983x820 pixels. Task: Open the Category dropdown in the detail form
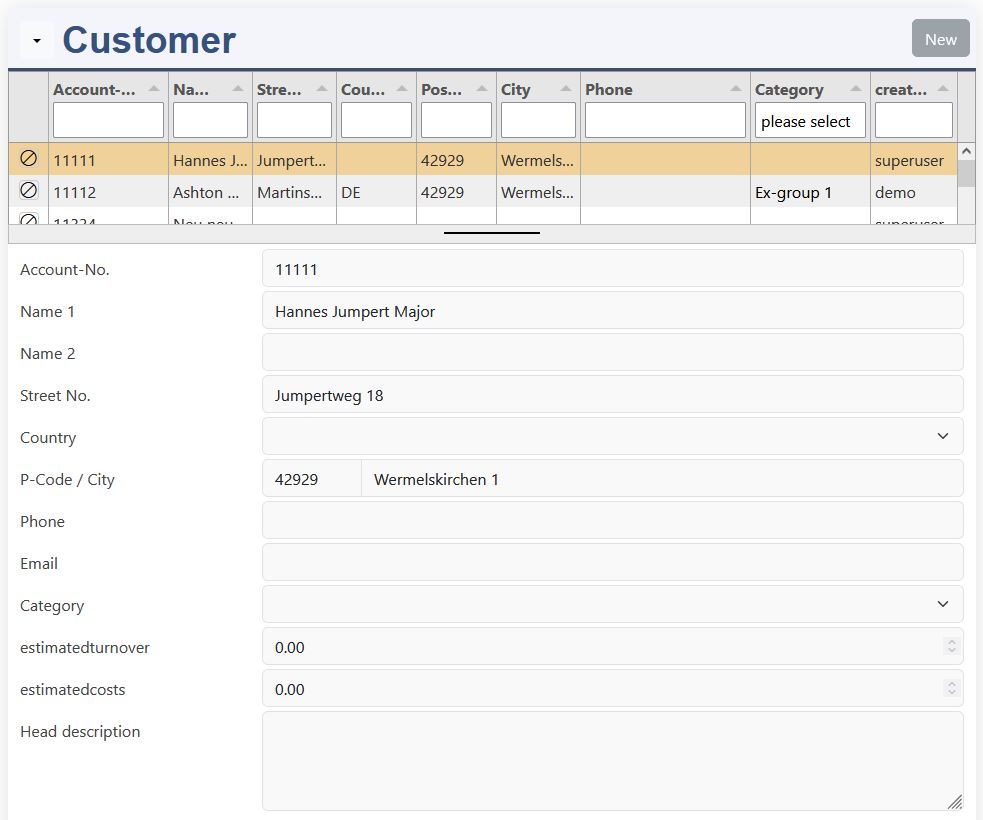(x=941, y=604)
